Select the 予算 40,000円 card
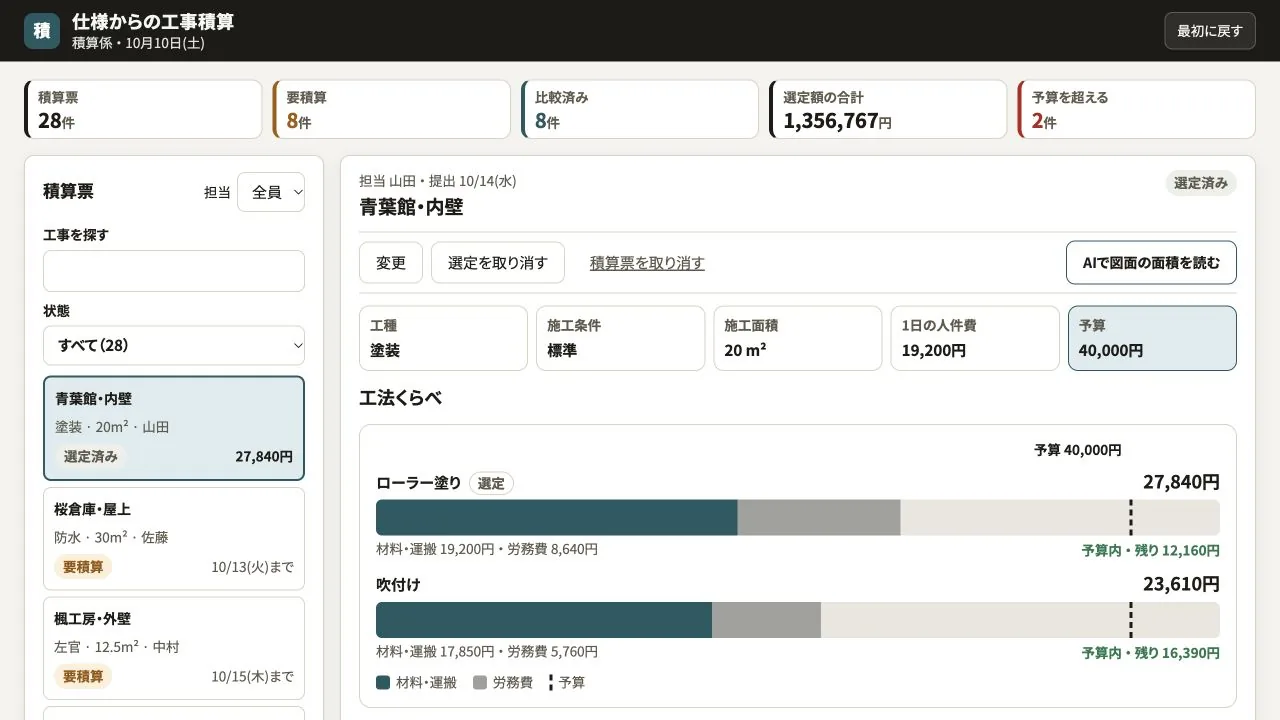 pyautogui.click(x=1152, y=338)
